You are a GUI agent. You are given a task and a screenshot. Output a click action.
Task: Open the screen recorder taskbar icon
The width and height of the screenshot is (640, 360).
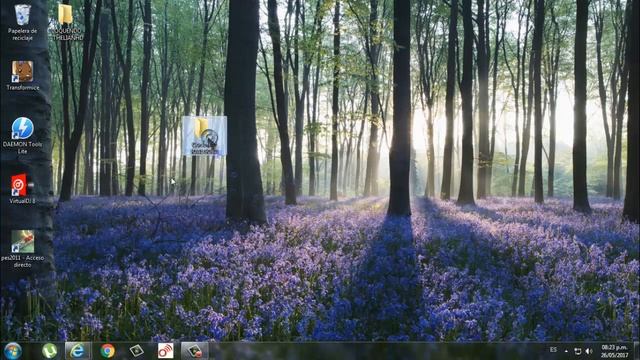[x=195, y=351]
